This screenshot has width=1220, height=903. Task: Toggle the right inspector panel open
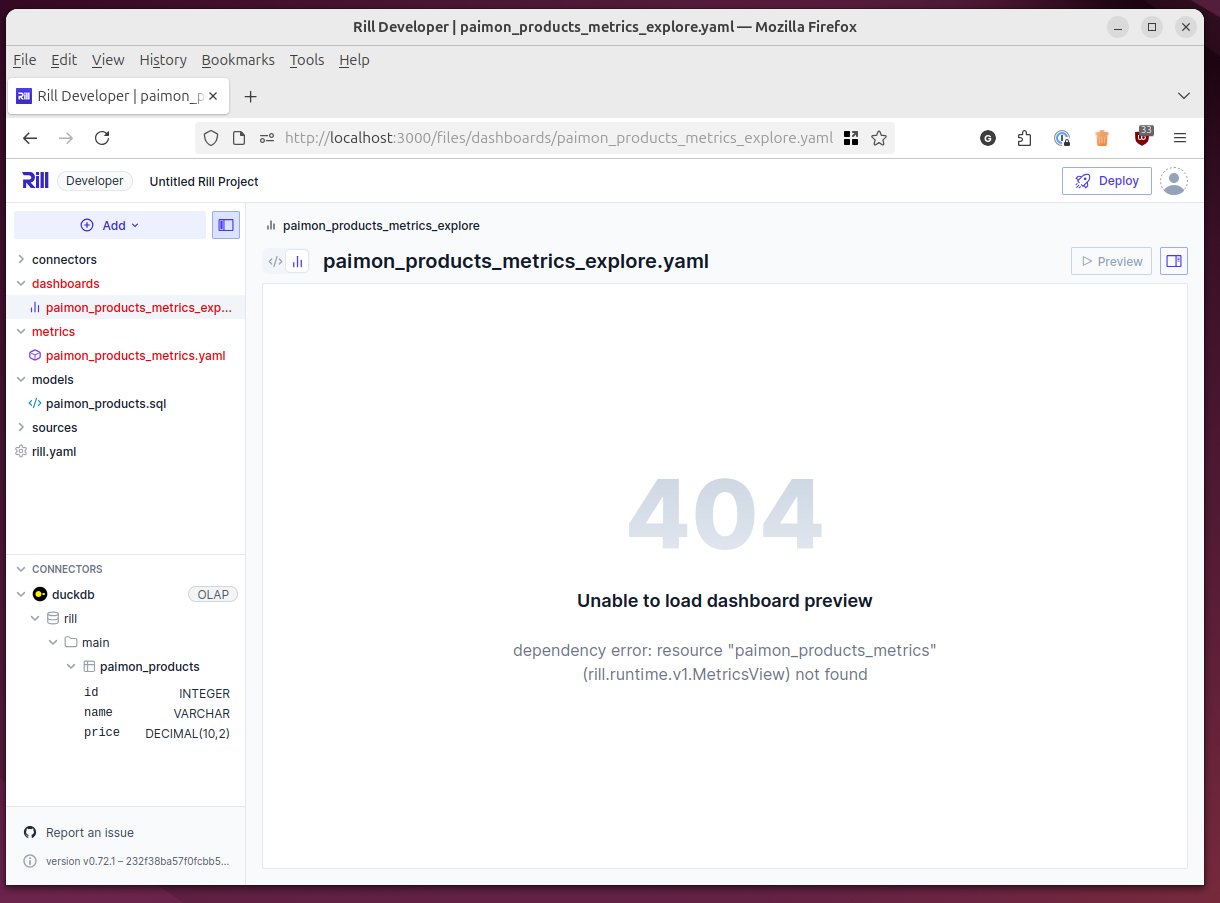pos(1173,260)
